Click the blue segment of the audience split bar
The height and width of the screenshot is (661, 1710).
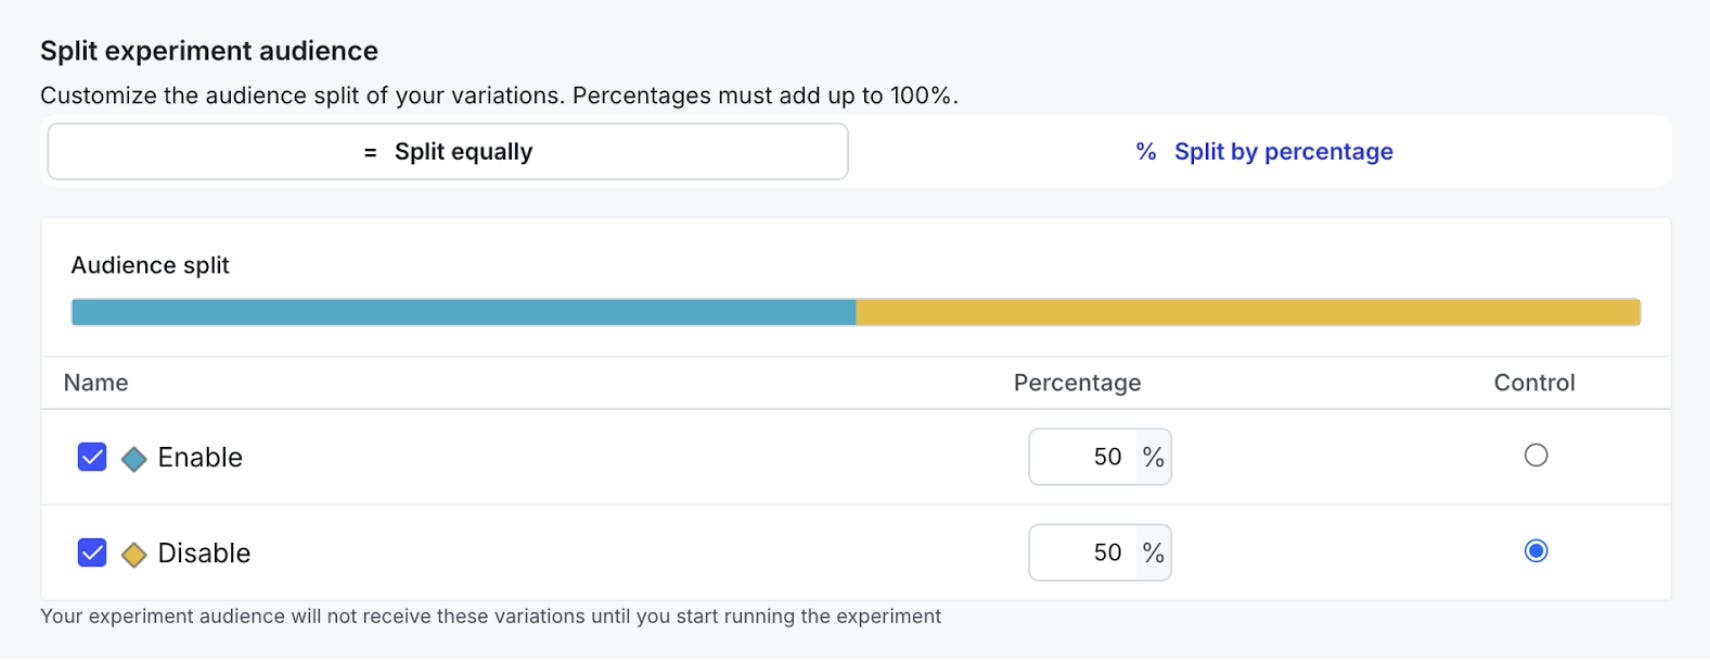[x=463, y=312]
